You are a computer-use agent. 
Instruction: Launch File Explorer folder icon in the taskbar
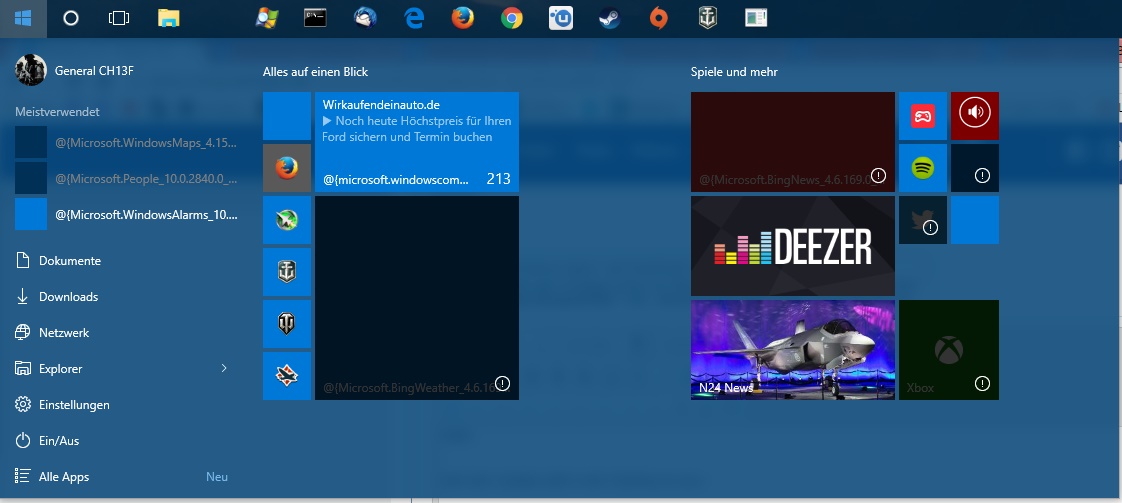(168, 19)
